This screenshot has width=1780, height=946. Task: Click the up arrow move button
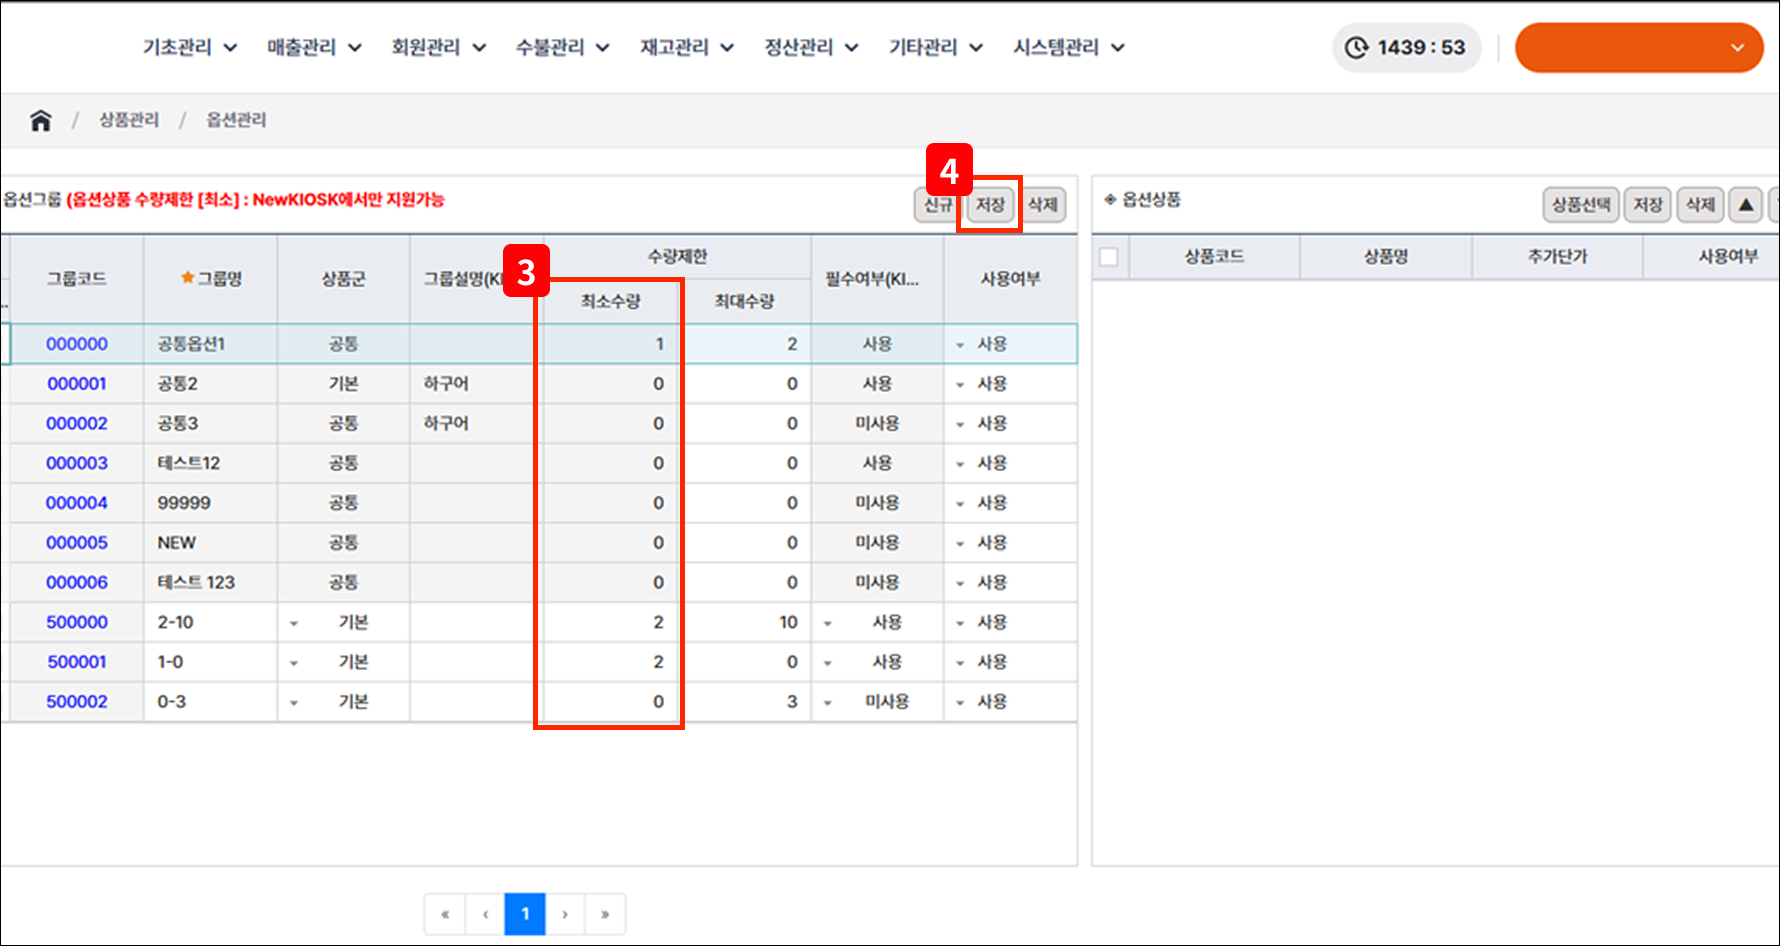click(1745, 205)
